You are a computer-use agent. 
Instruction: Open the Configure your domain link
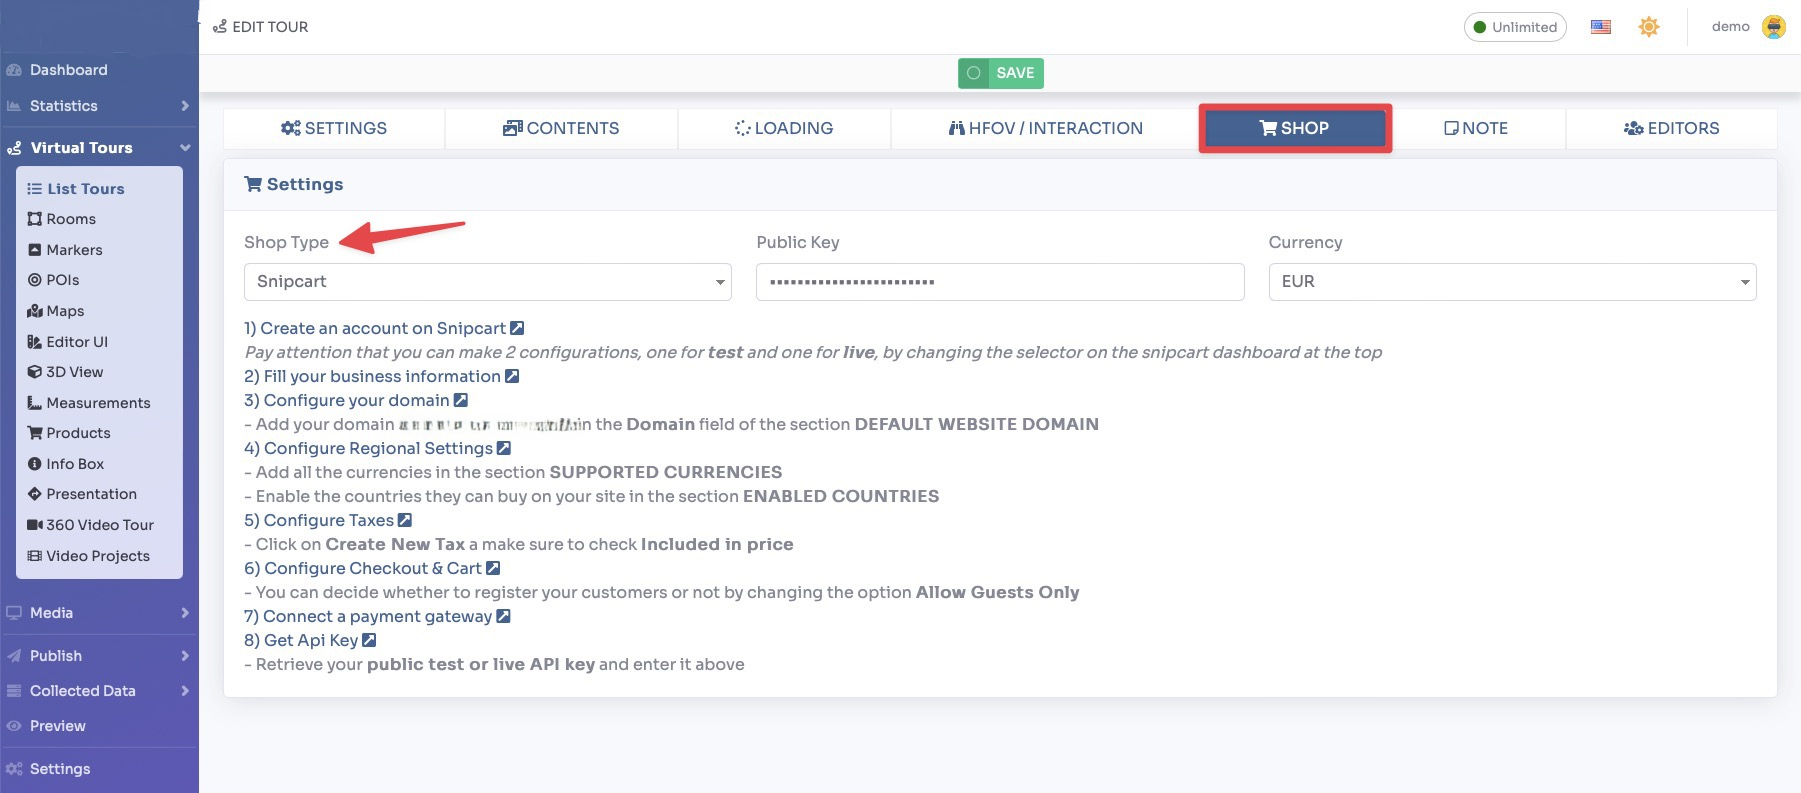click(x=356, y=400)
